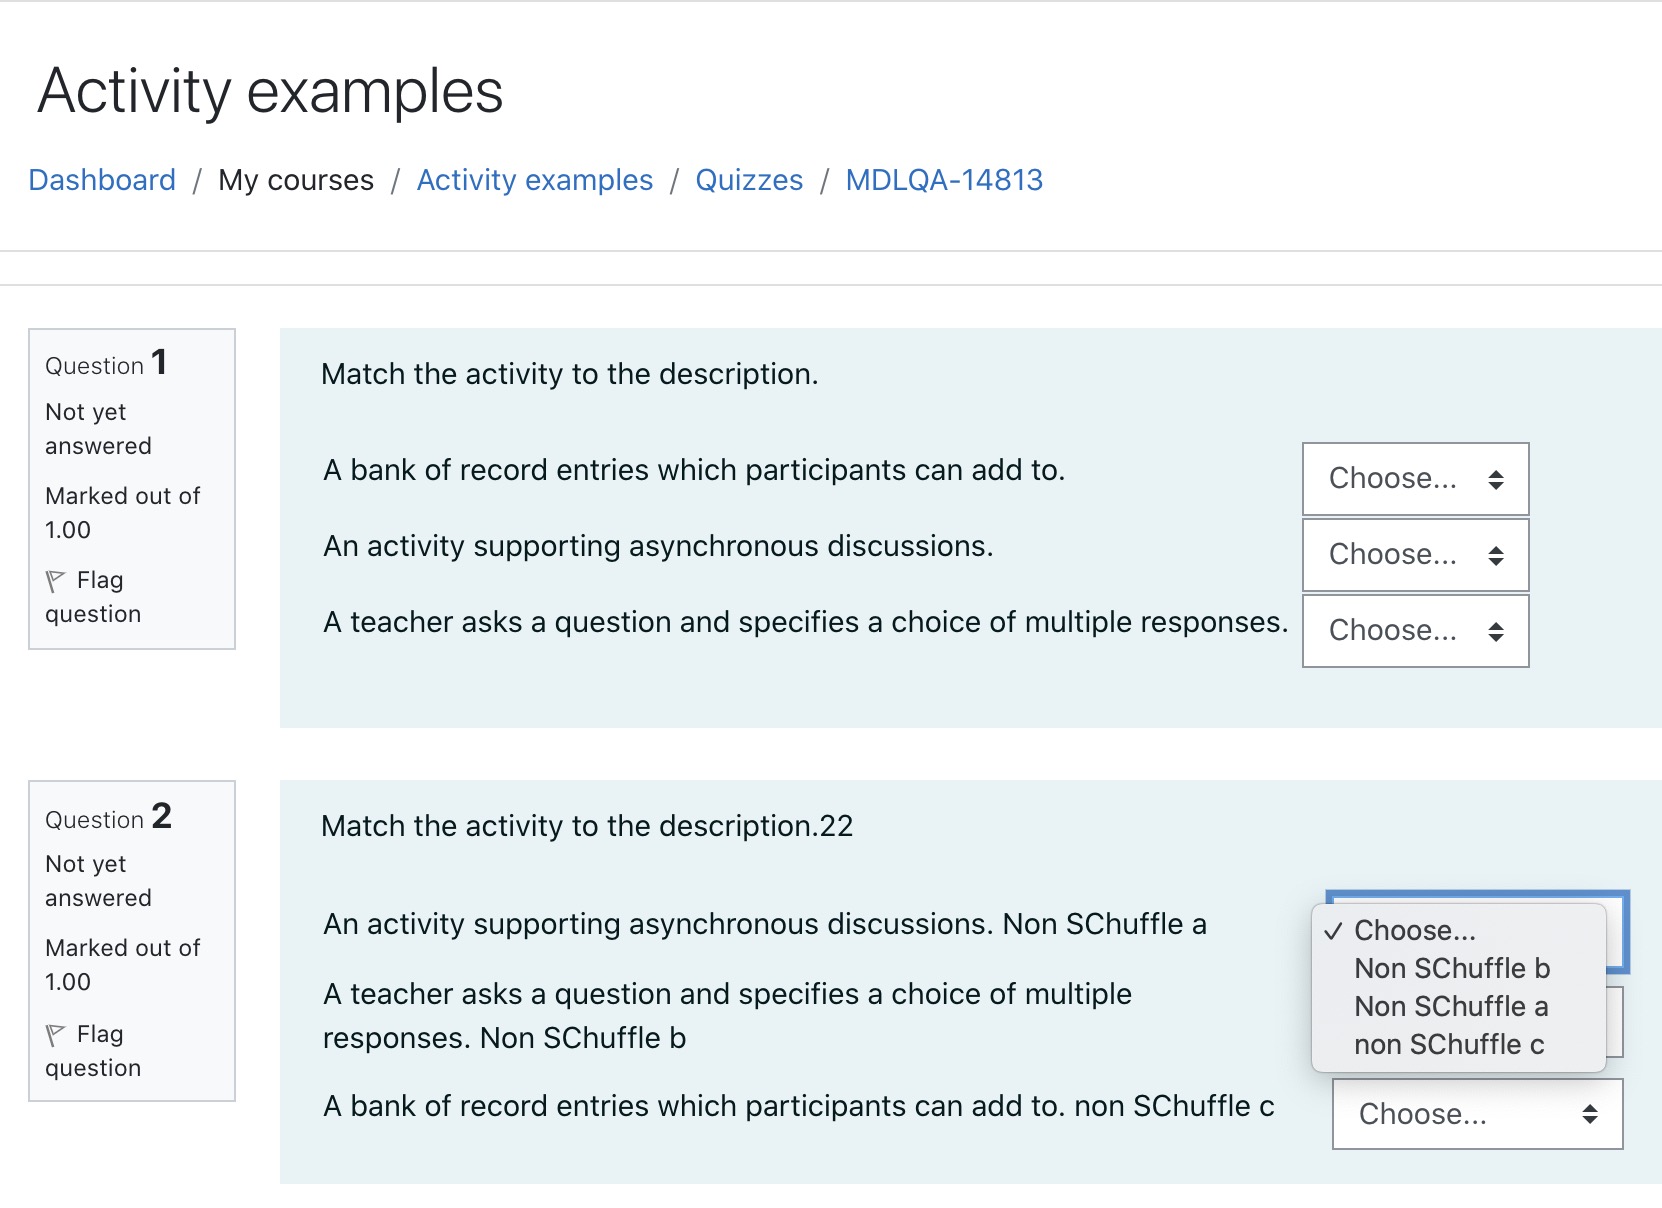1662x1208 pixels.
Task: Open the dropdown for asynchronous discussions in Question 1
Action: [1415, 555]
